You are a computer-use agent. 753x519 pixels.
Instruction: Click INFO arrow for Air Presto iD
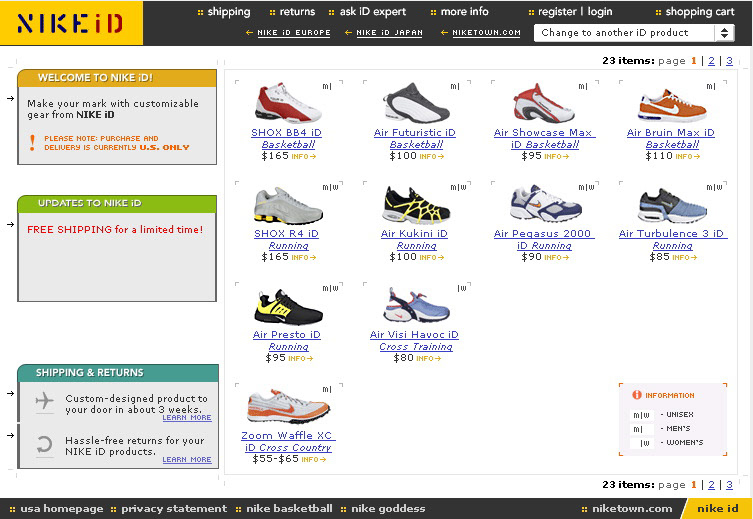coord(301,359)
